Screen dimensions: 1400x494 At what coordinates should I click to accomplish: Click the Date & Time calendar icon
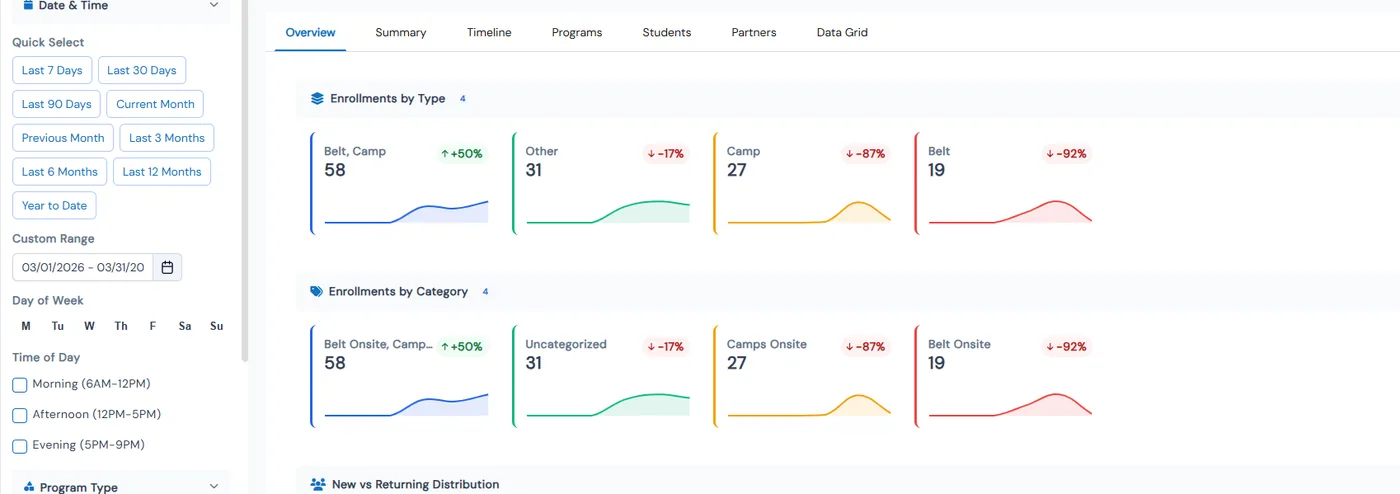point(28,5)
